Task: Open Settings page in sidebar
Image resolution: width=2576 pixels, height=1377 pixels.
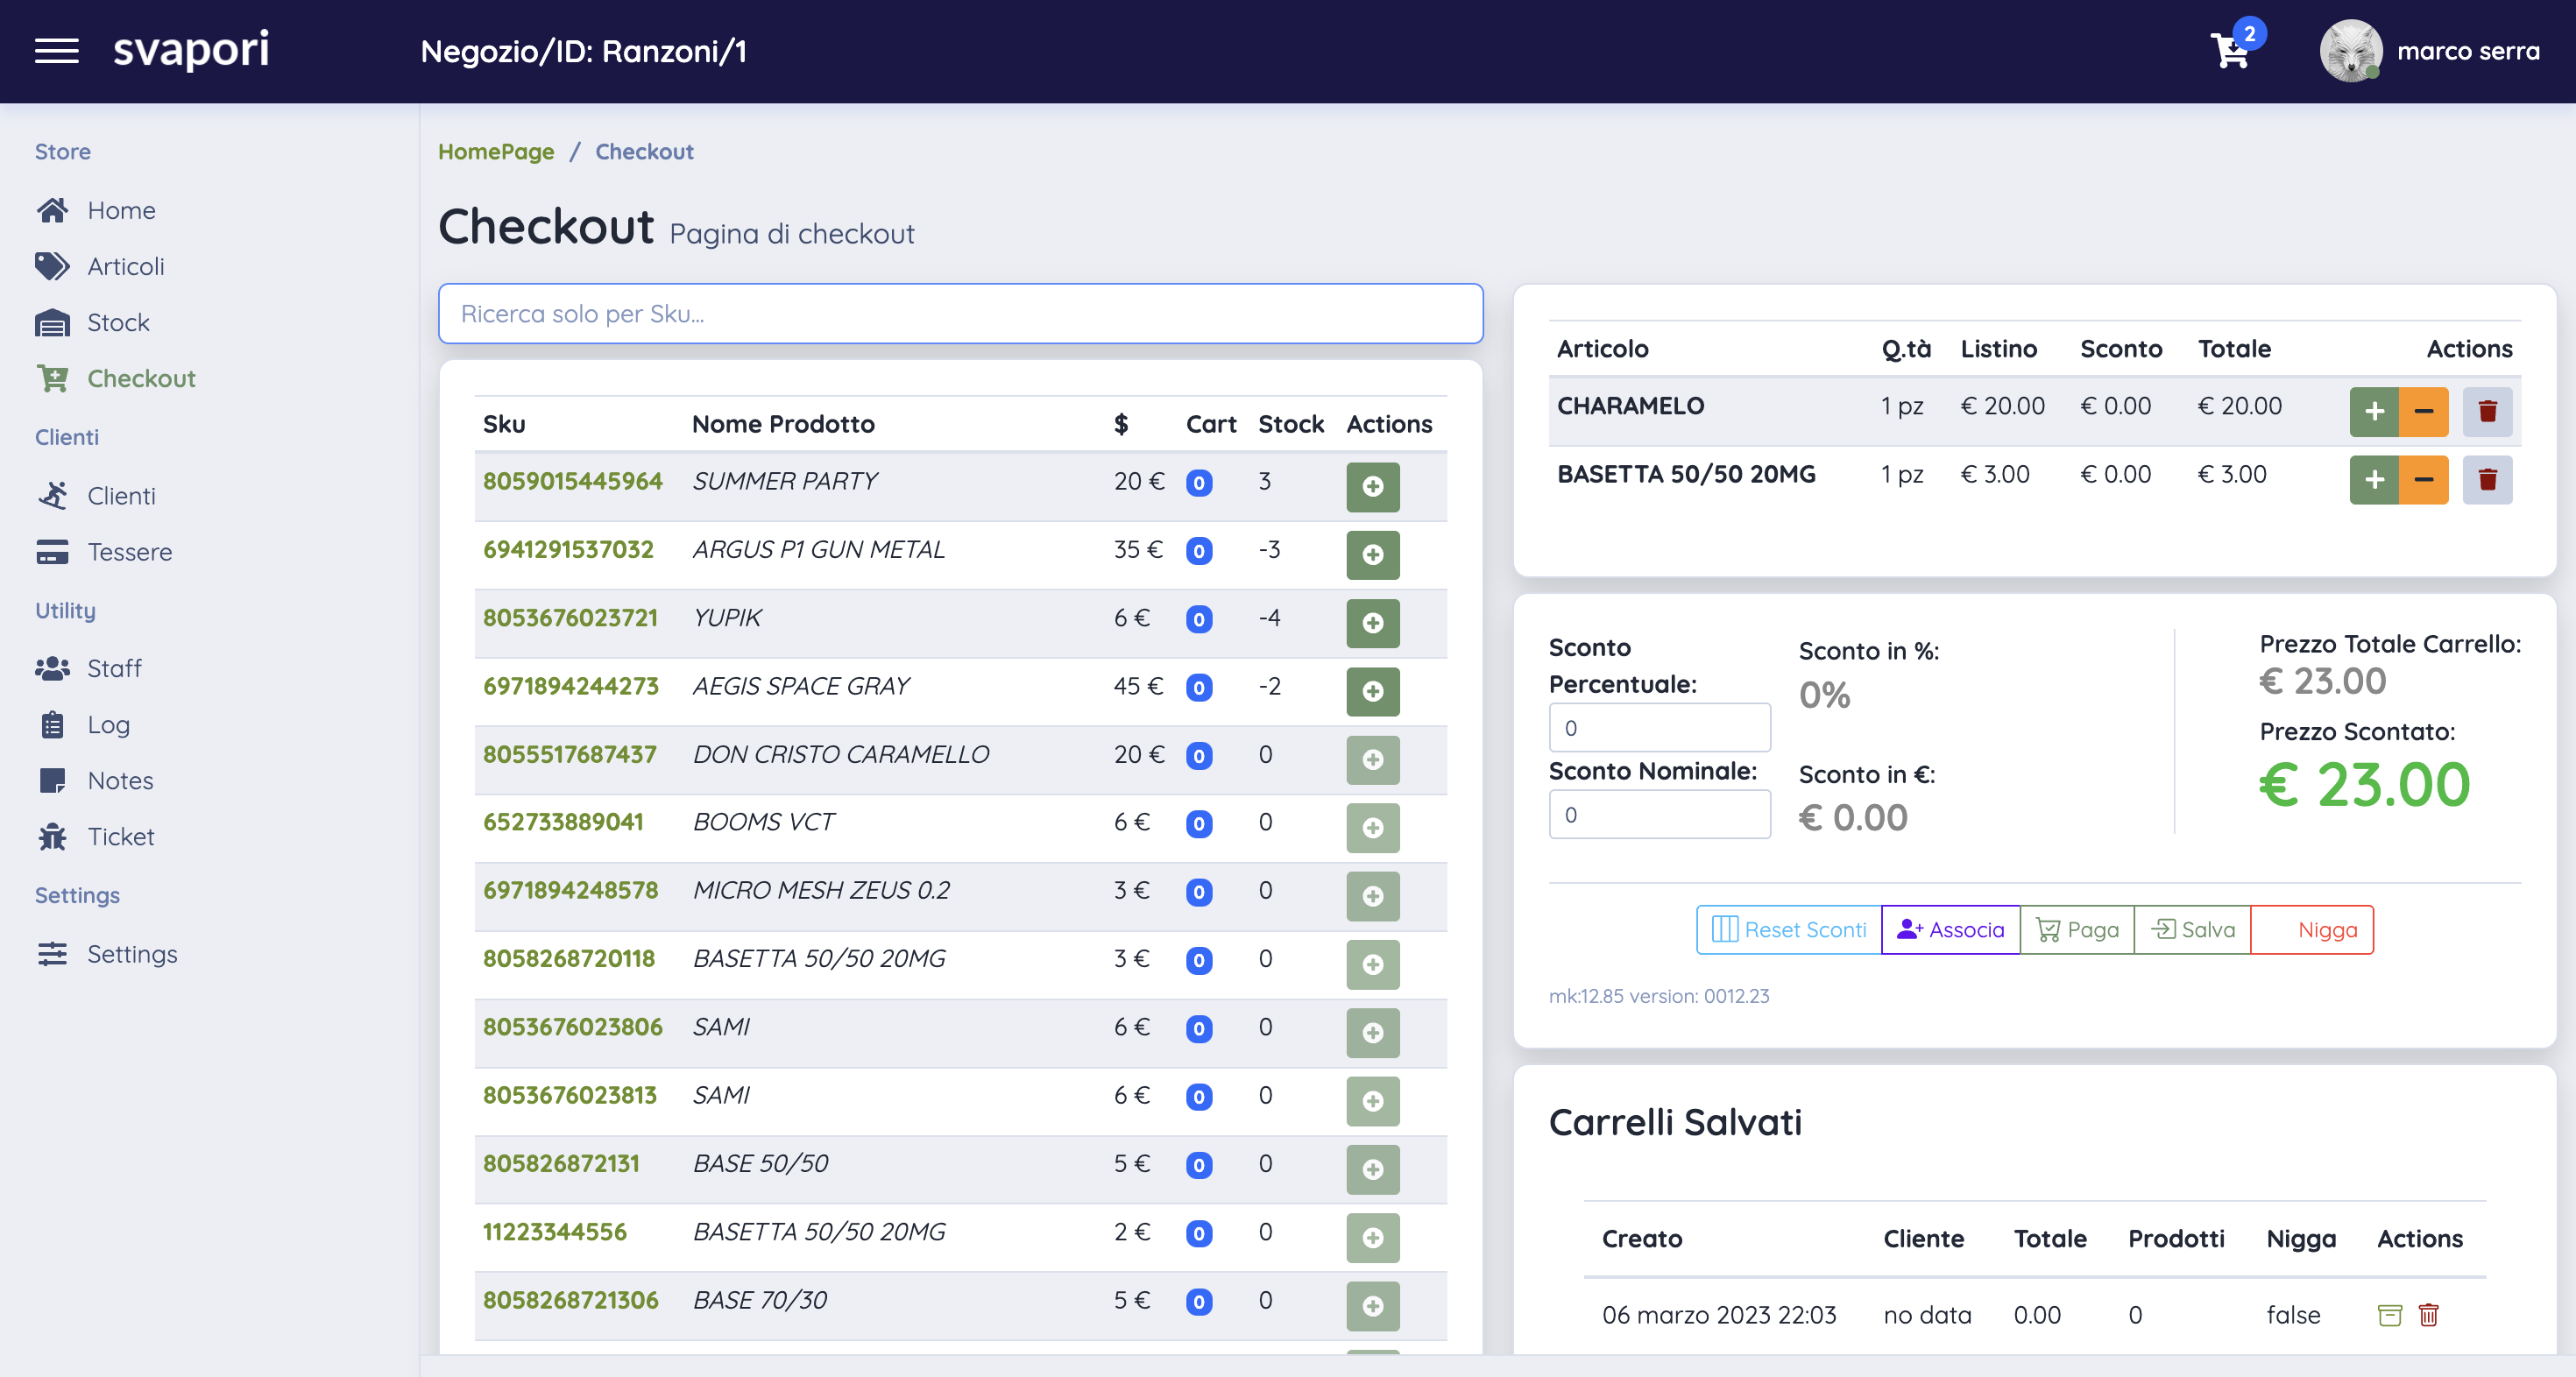Action: coord(107,954)
